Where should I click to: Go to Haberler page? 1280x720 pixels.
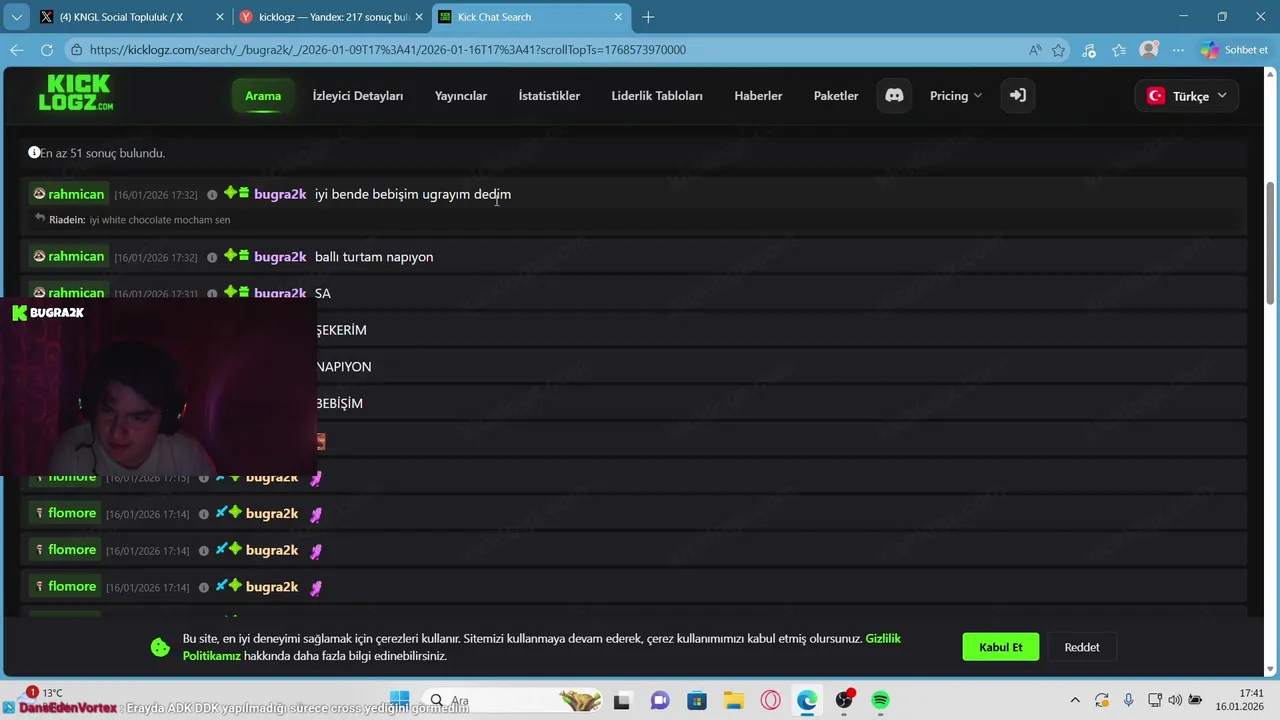pos(758,96)
